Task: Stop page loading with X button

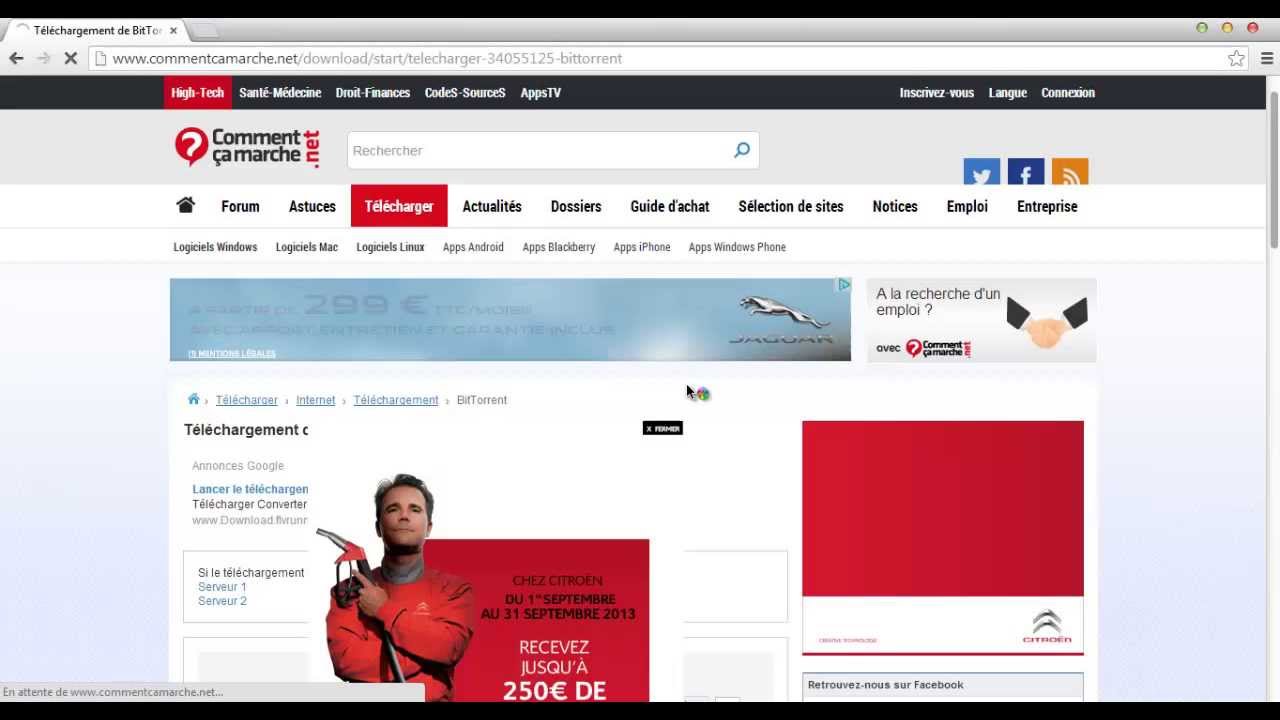Action: (x=70, y=58)
